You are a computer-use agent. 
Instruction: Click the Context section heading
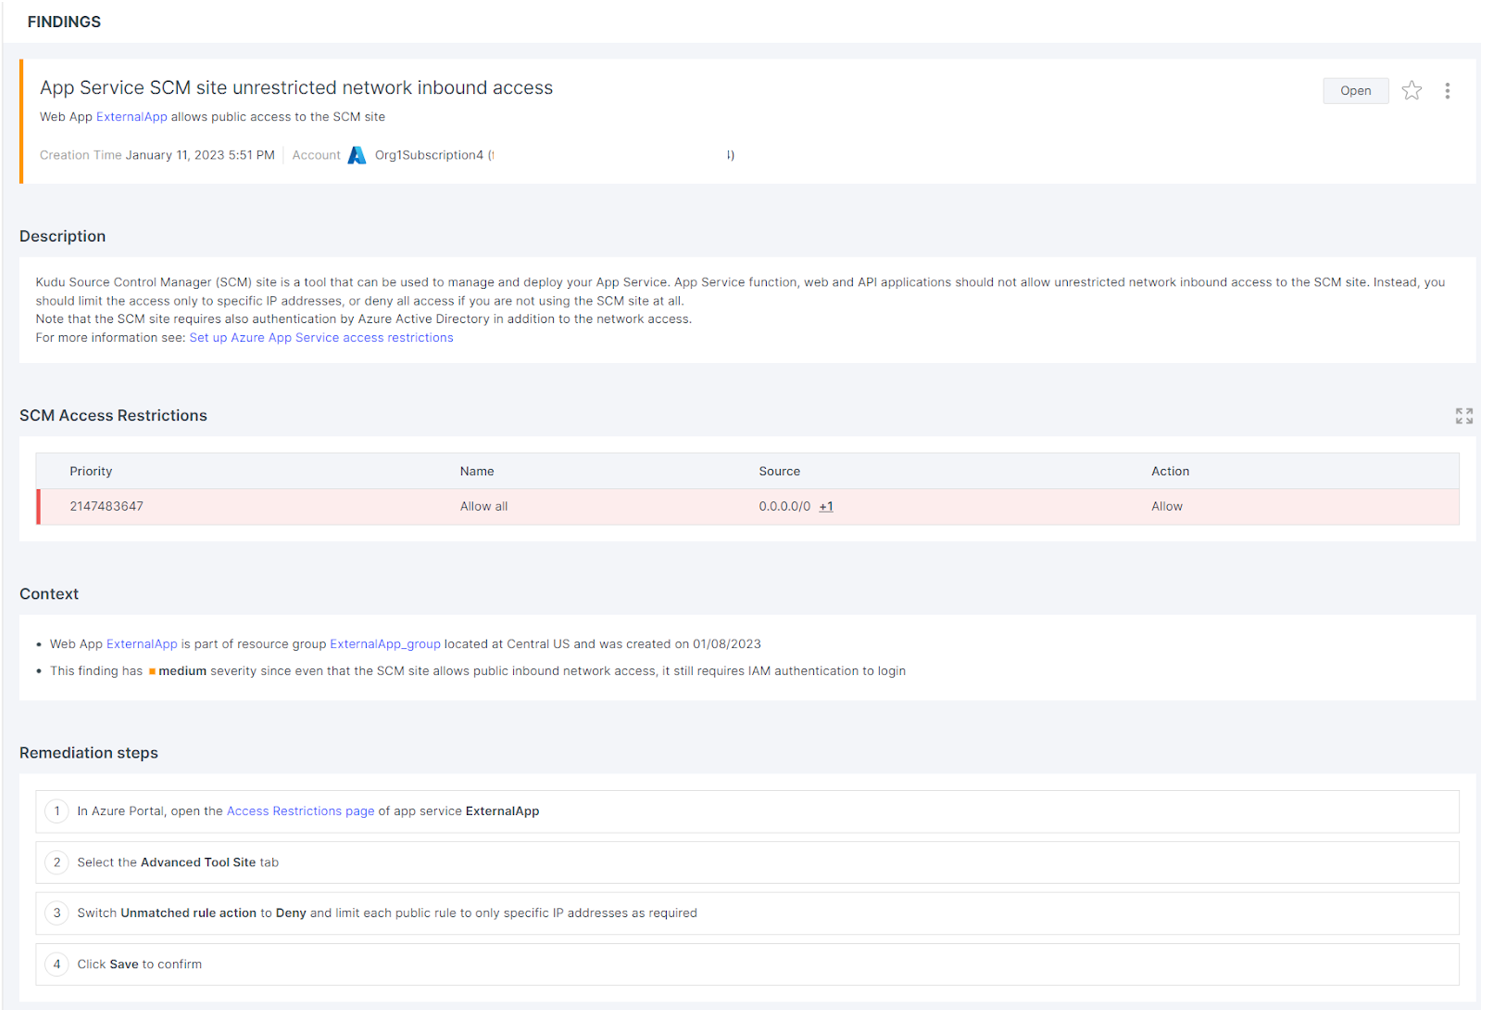pos(49,594)
